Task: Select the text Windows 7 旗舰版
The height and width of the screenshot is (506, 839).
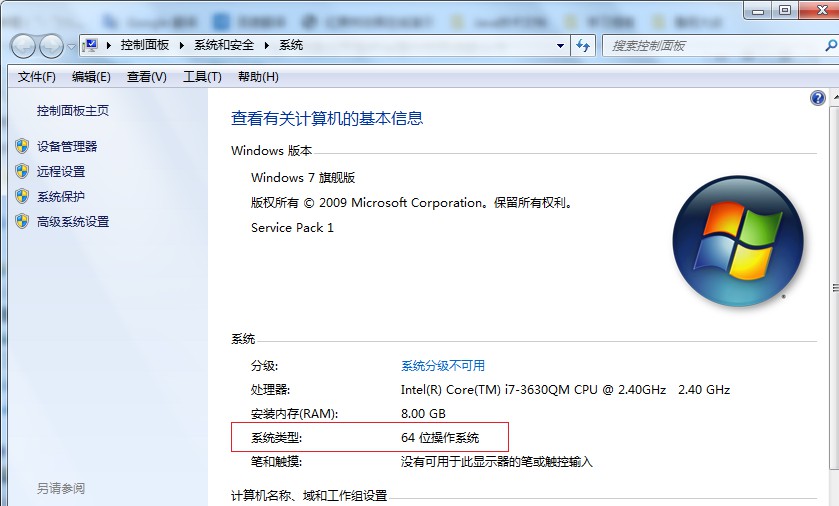Action: 303,178
